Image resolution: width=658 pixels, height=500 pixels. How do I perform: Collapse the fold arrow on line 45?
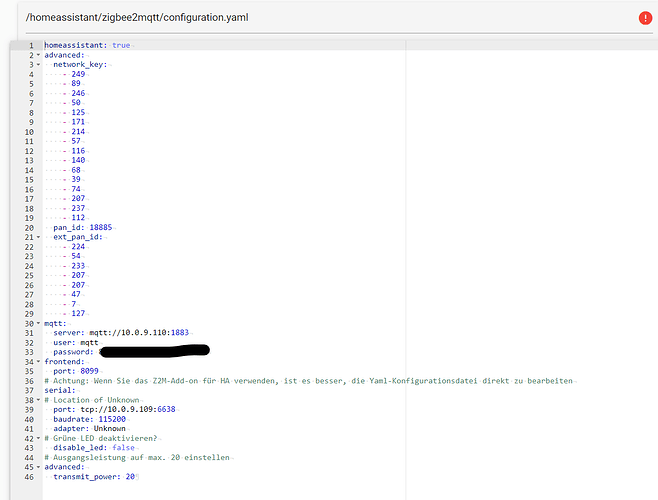pyautogui.click(x=38, y=467)
